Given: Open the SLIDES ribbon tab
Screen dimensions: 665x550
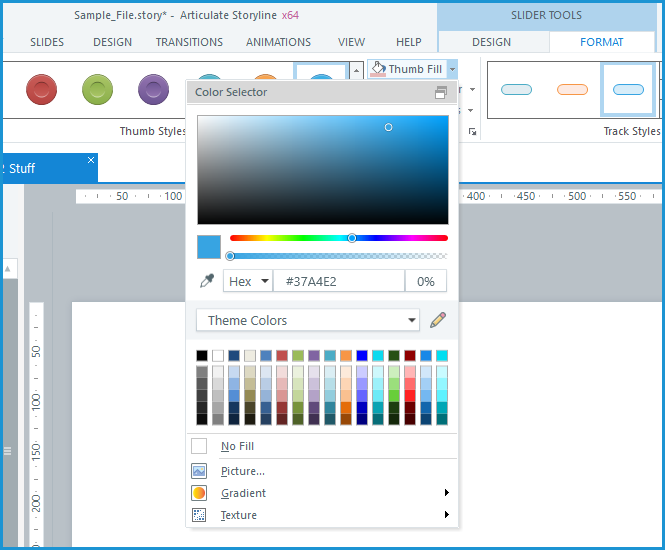Looking at the screenshot, I should click(47, 42).
